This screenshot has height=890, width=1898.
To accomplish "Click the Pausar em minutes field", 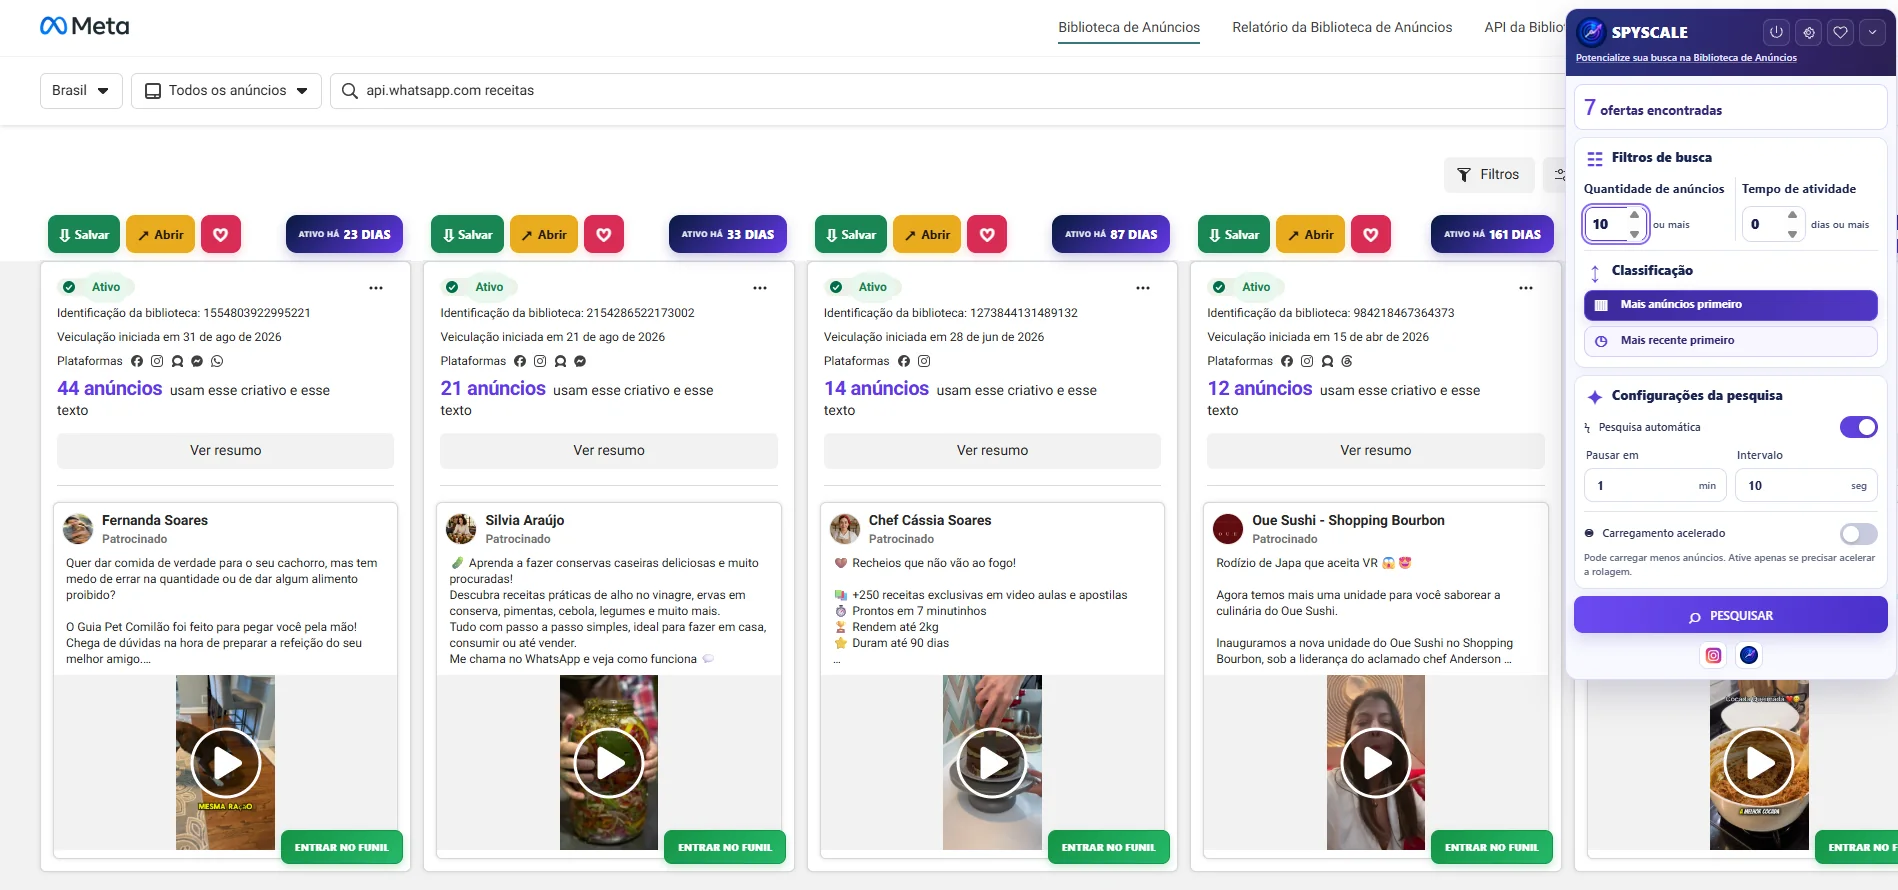I will 1655,486.
